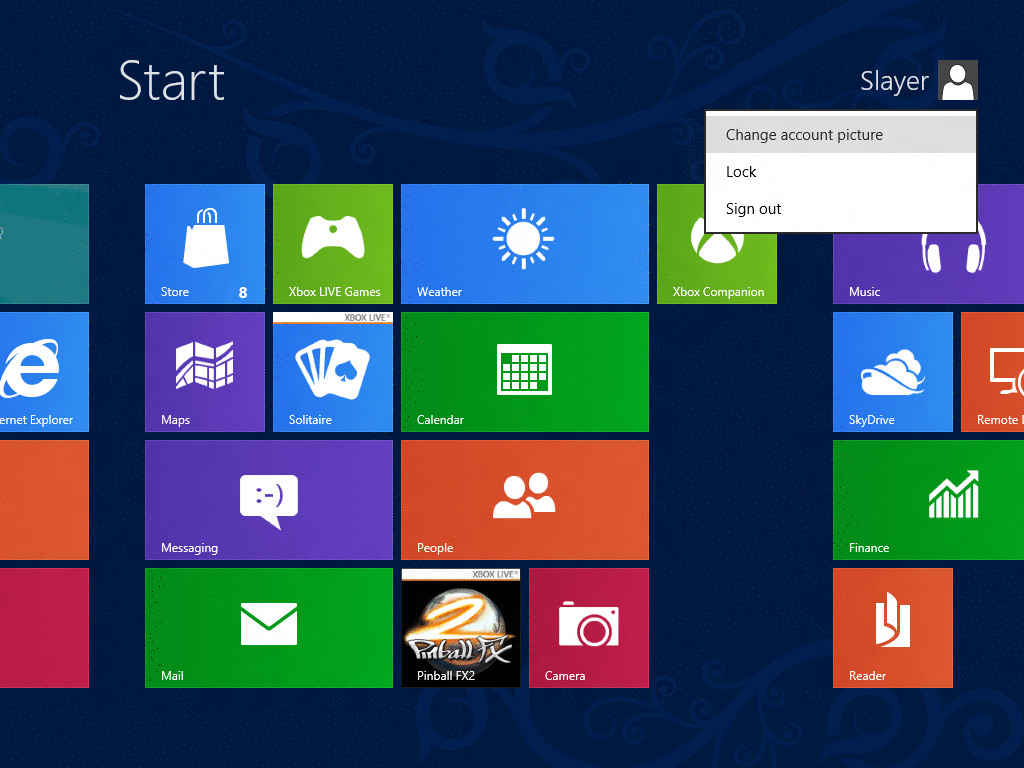Launch Xbox LIVE Games tile
This screenshot has width=1024, height=768.
tap(332, 243)
